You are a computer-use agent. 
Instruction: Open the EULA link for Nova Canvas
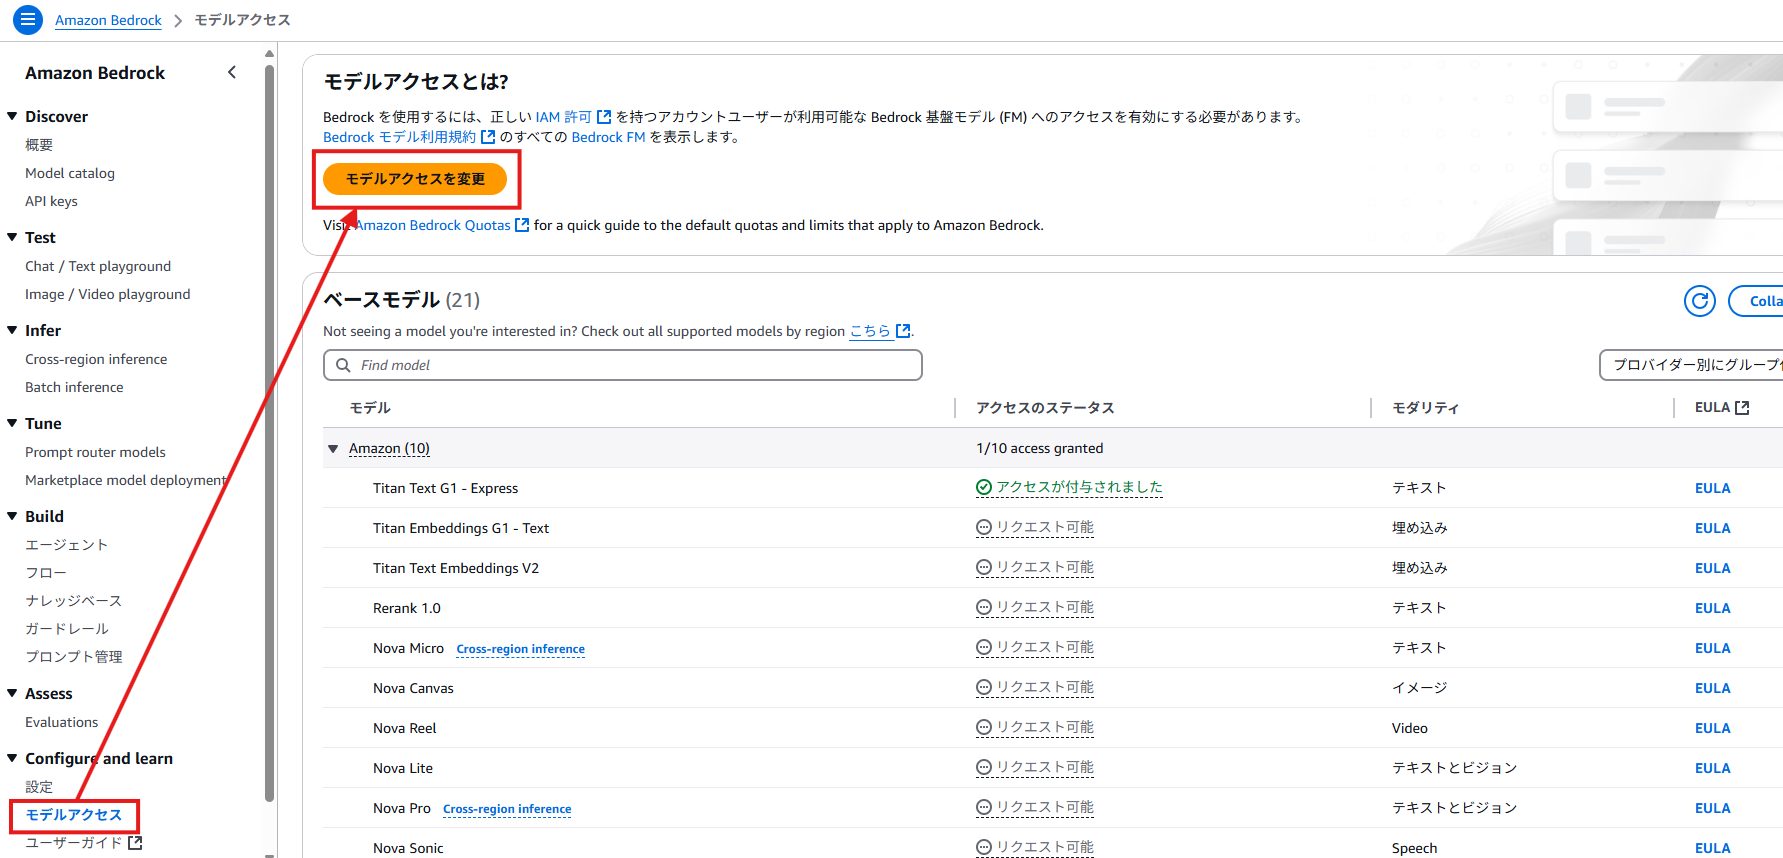[x=1712, y=688]
